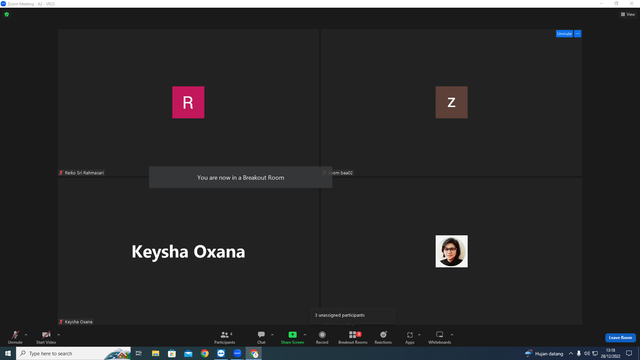Image resolution: width=640 pixels, height=360 pixels.
Task: Expand the arrow beside Whiteboards
Action: click(x=452, y=335)
